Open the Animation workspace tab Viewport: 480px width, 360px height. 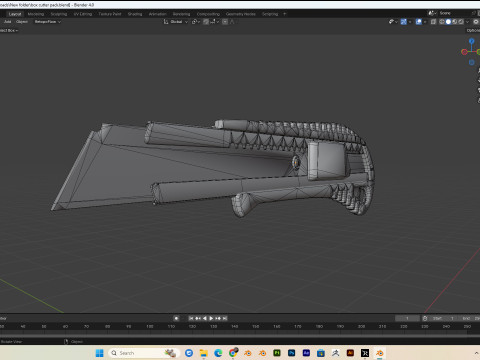pos(157,14)
